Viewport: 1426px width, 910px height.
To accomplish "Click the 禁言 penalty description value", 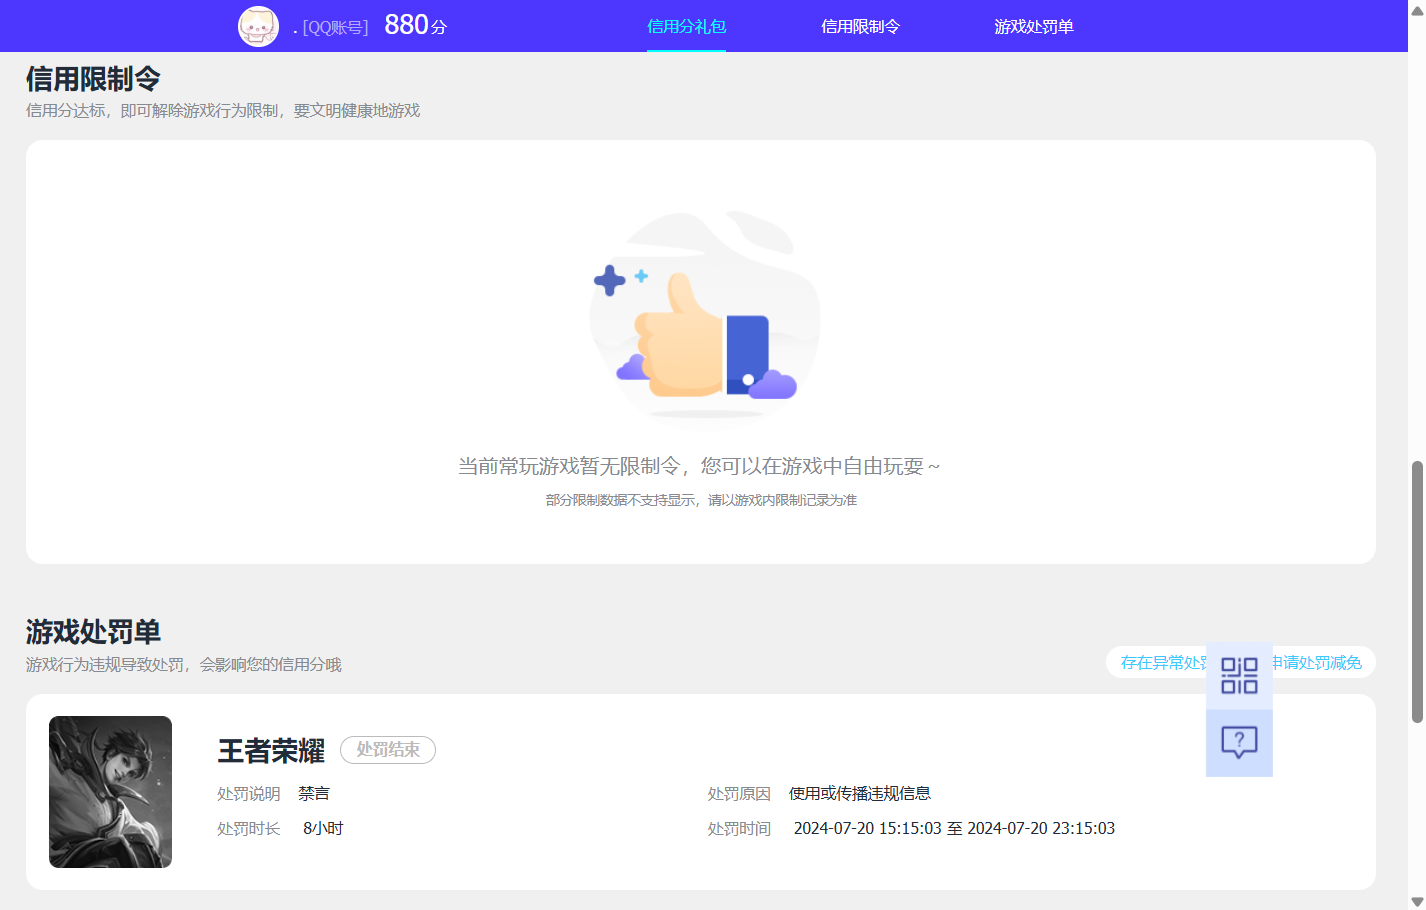I will coord(315,793).
